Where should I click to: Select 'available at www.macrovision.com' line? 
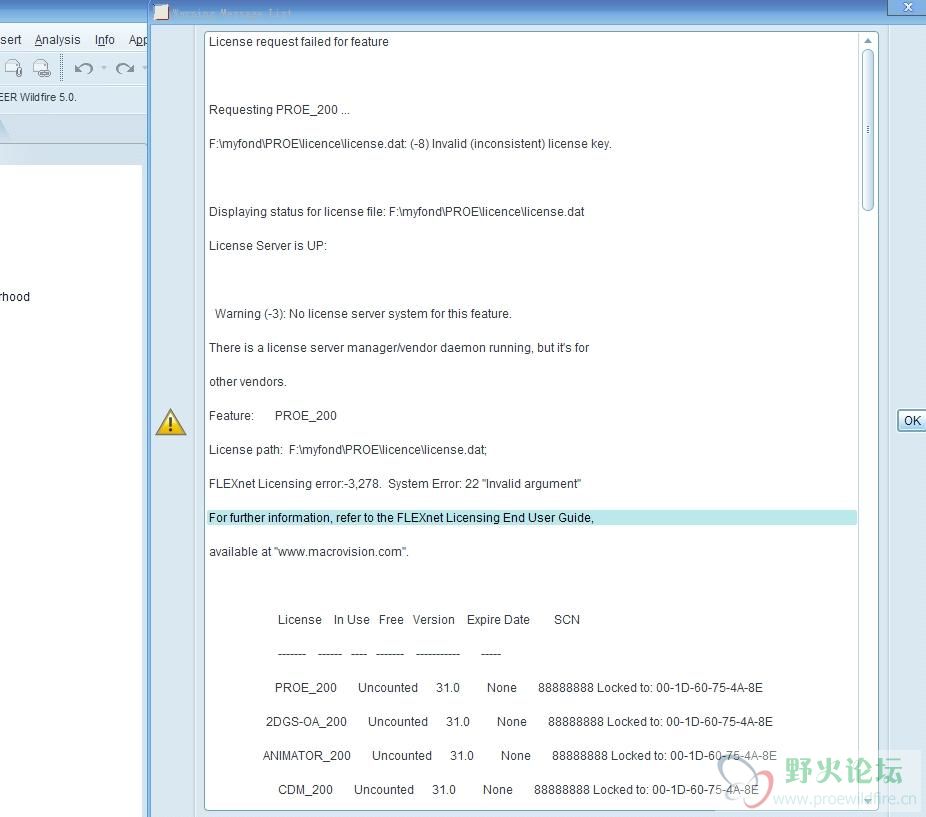coord(532,552)
